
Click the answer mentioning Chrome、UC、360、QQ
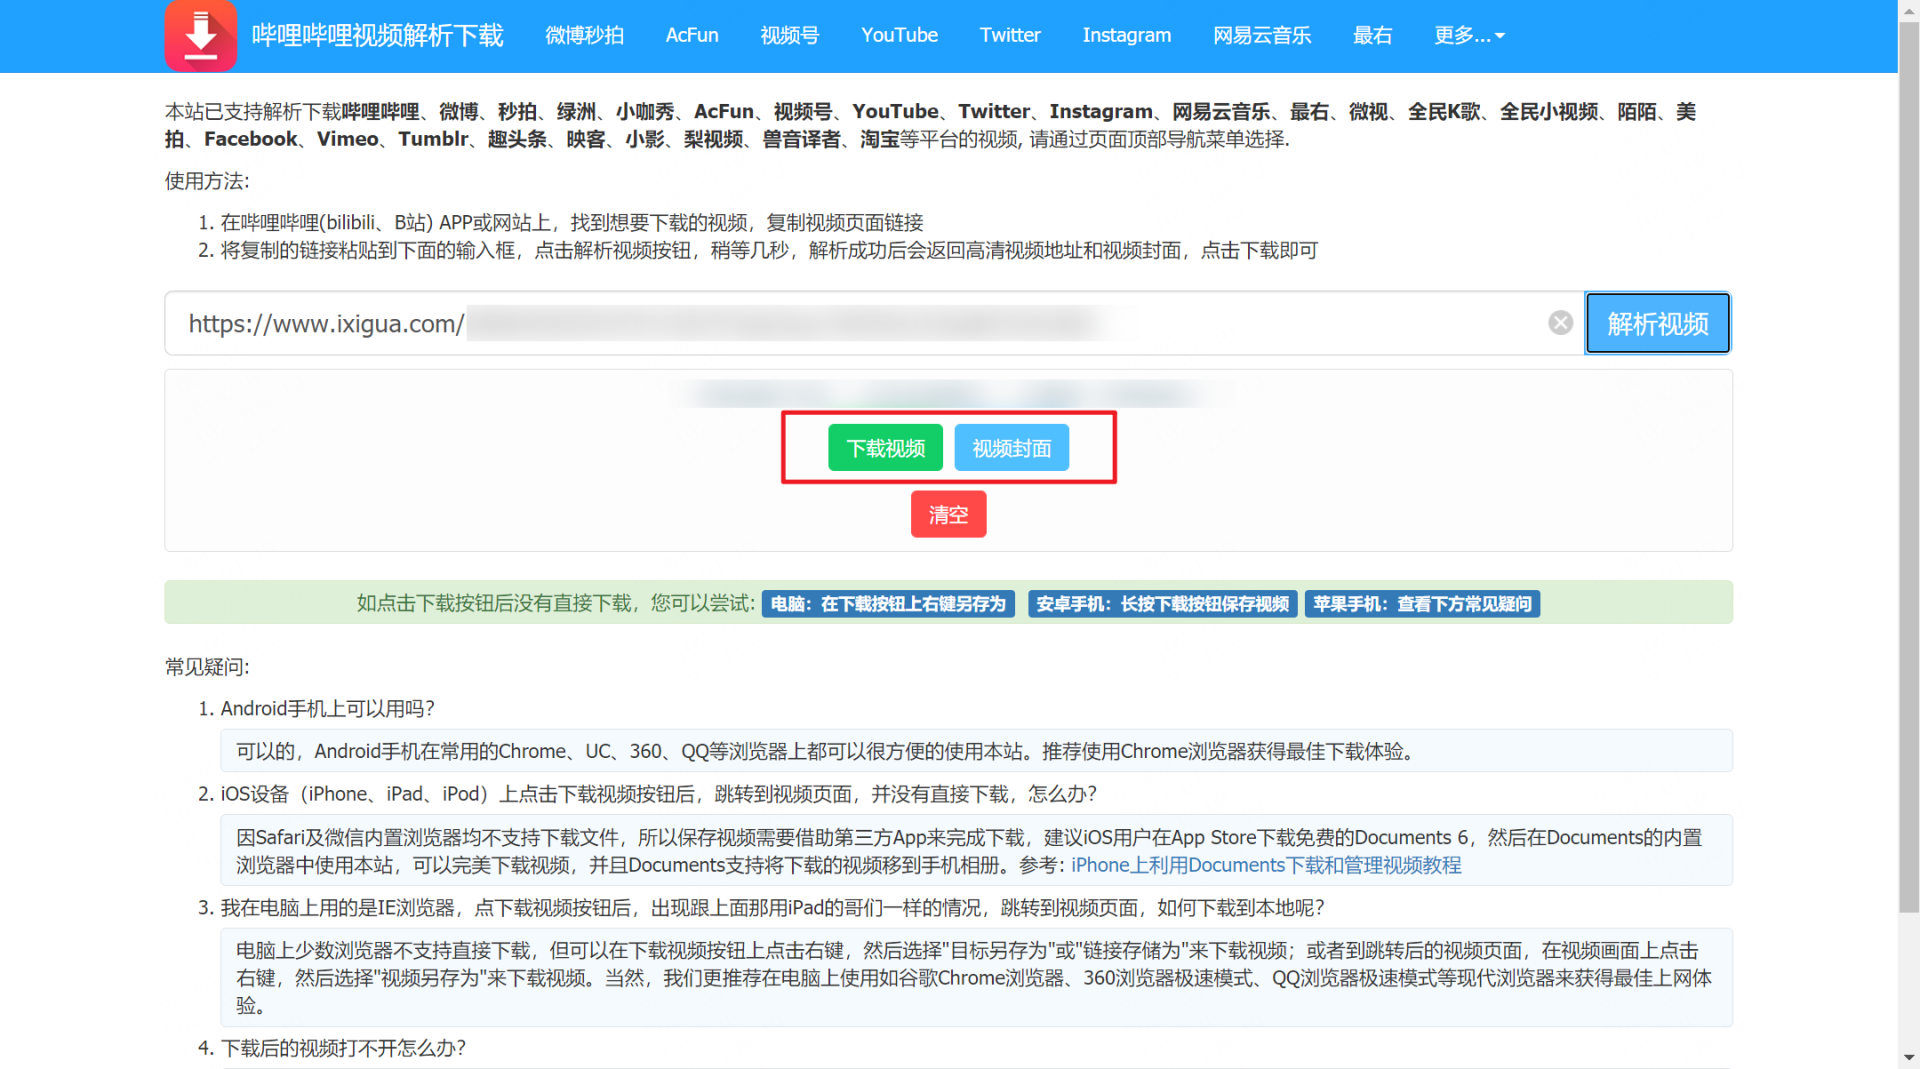click(x=976, y=751)
